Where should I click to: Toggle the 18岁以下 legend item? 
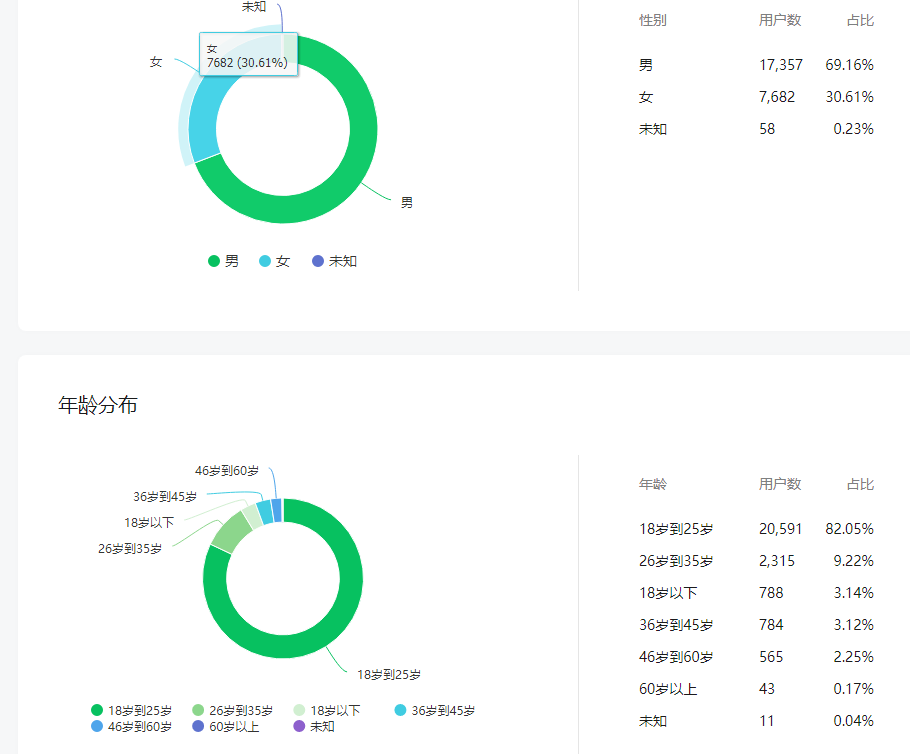pyautogui.click(x=327, y=710)
